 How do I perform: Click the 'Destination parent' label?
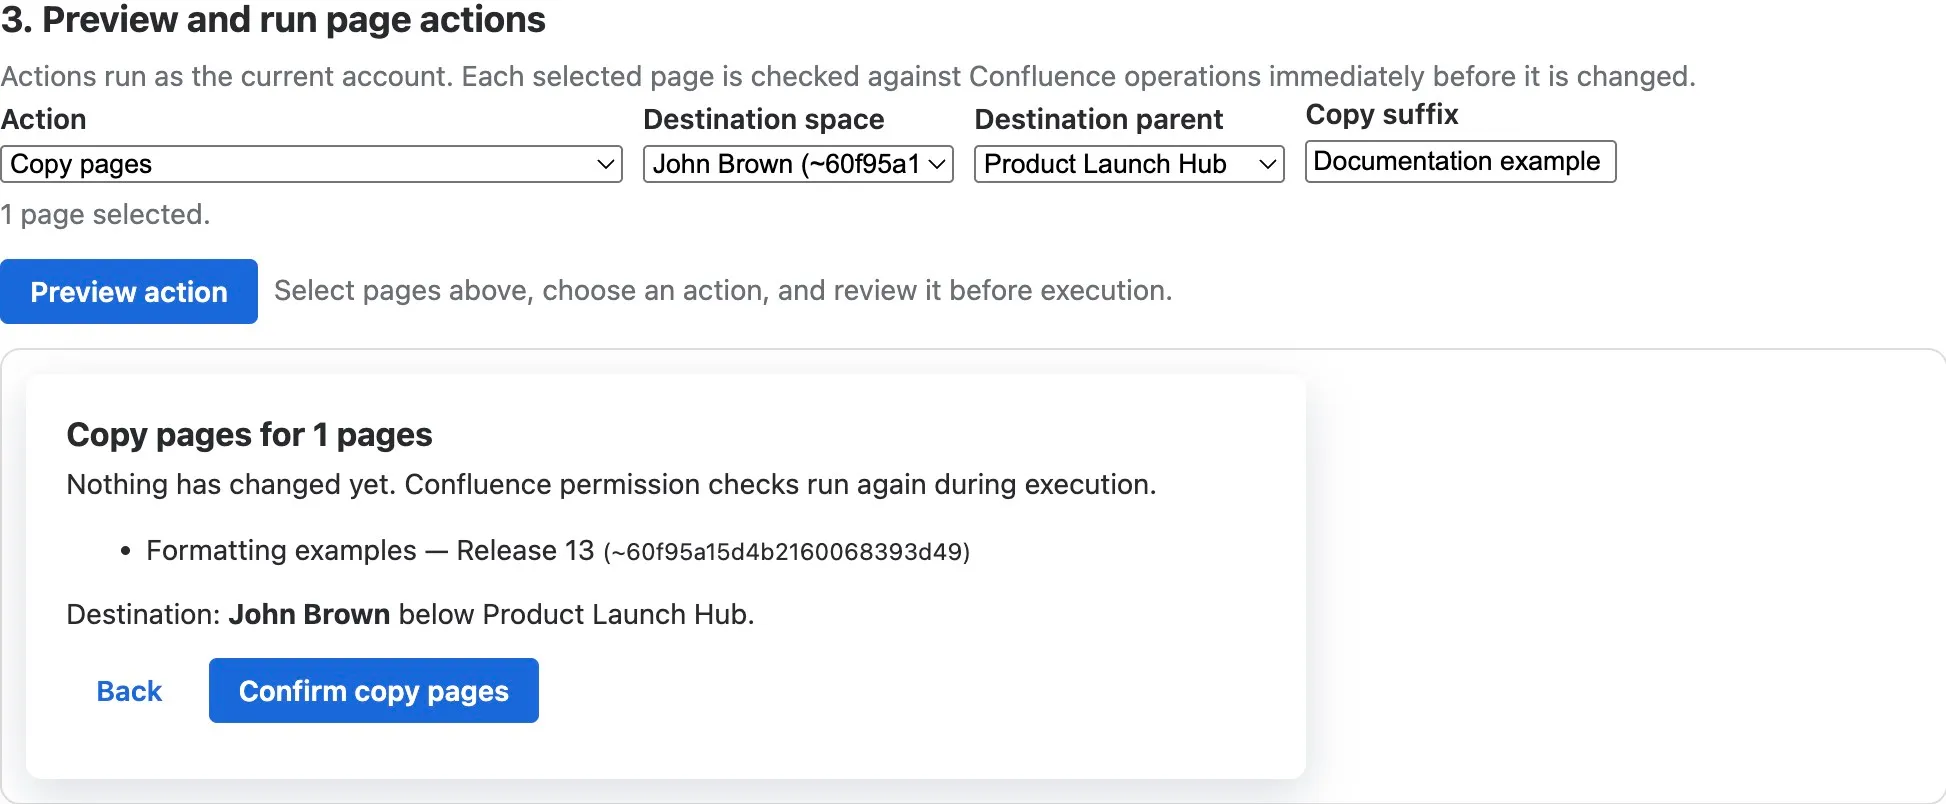coord(1099,119)
